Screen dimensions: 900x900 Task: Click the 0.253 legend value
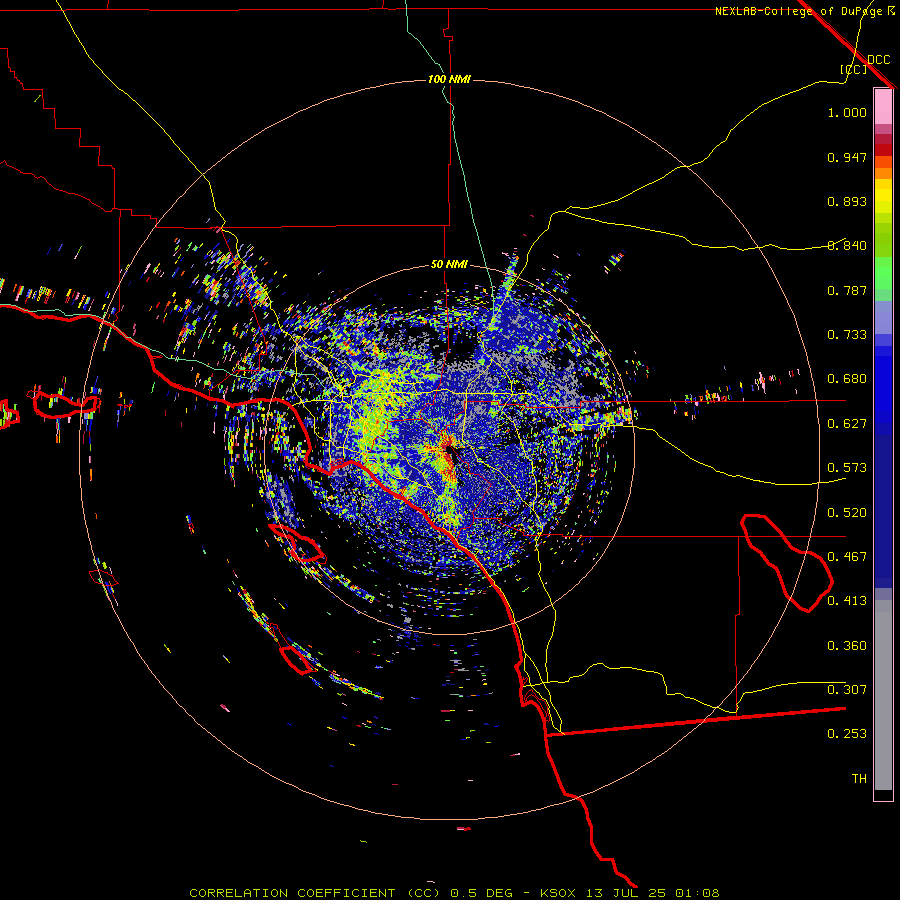pos(847,734)
